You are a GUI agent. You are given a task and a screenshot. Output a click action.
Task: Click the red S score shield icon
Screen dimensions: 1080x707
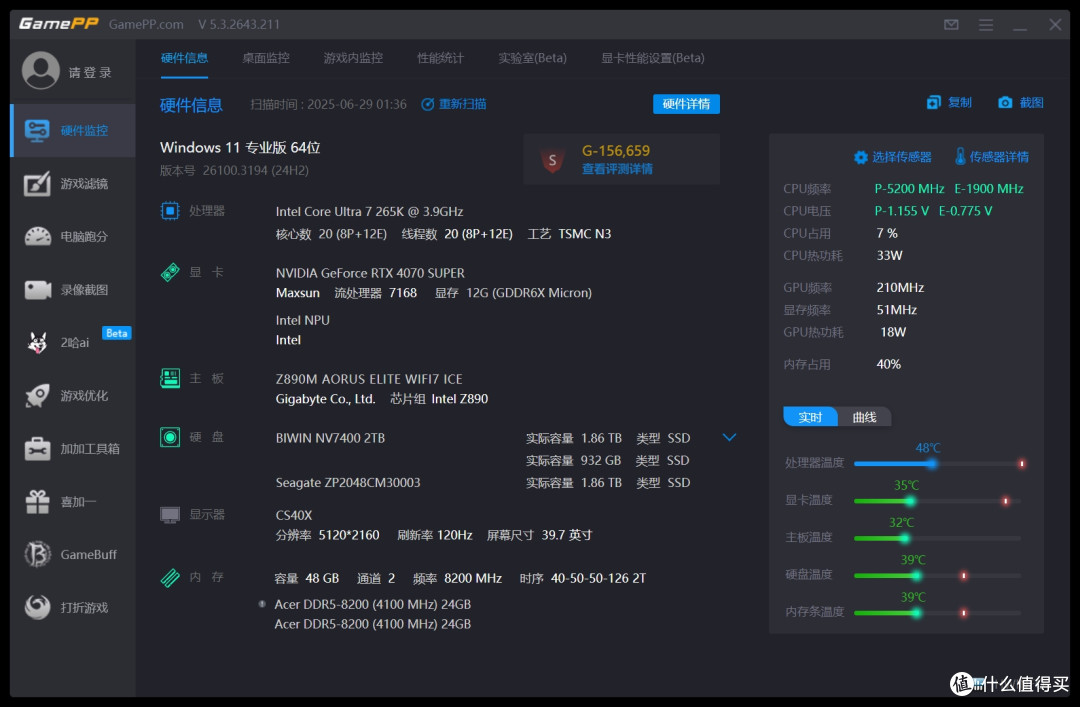tap(552, 161)
